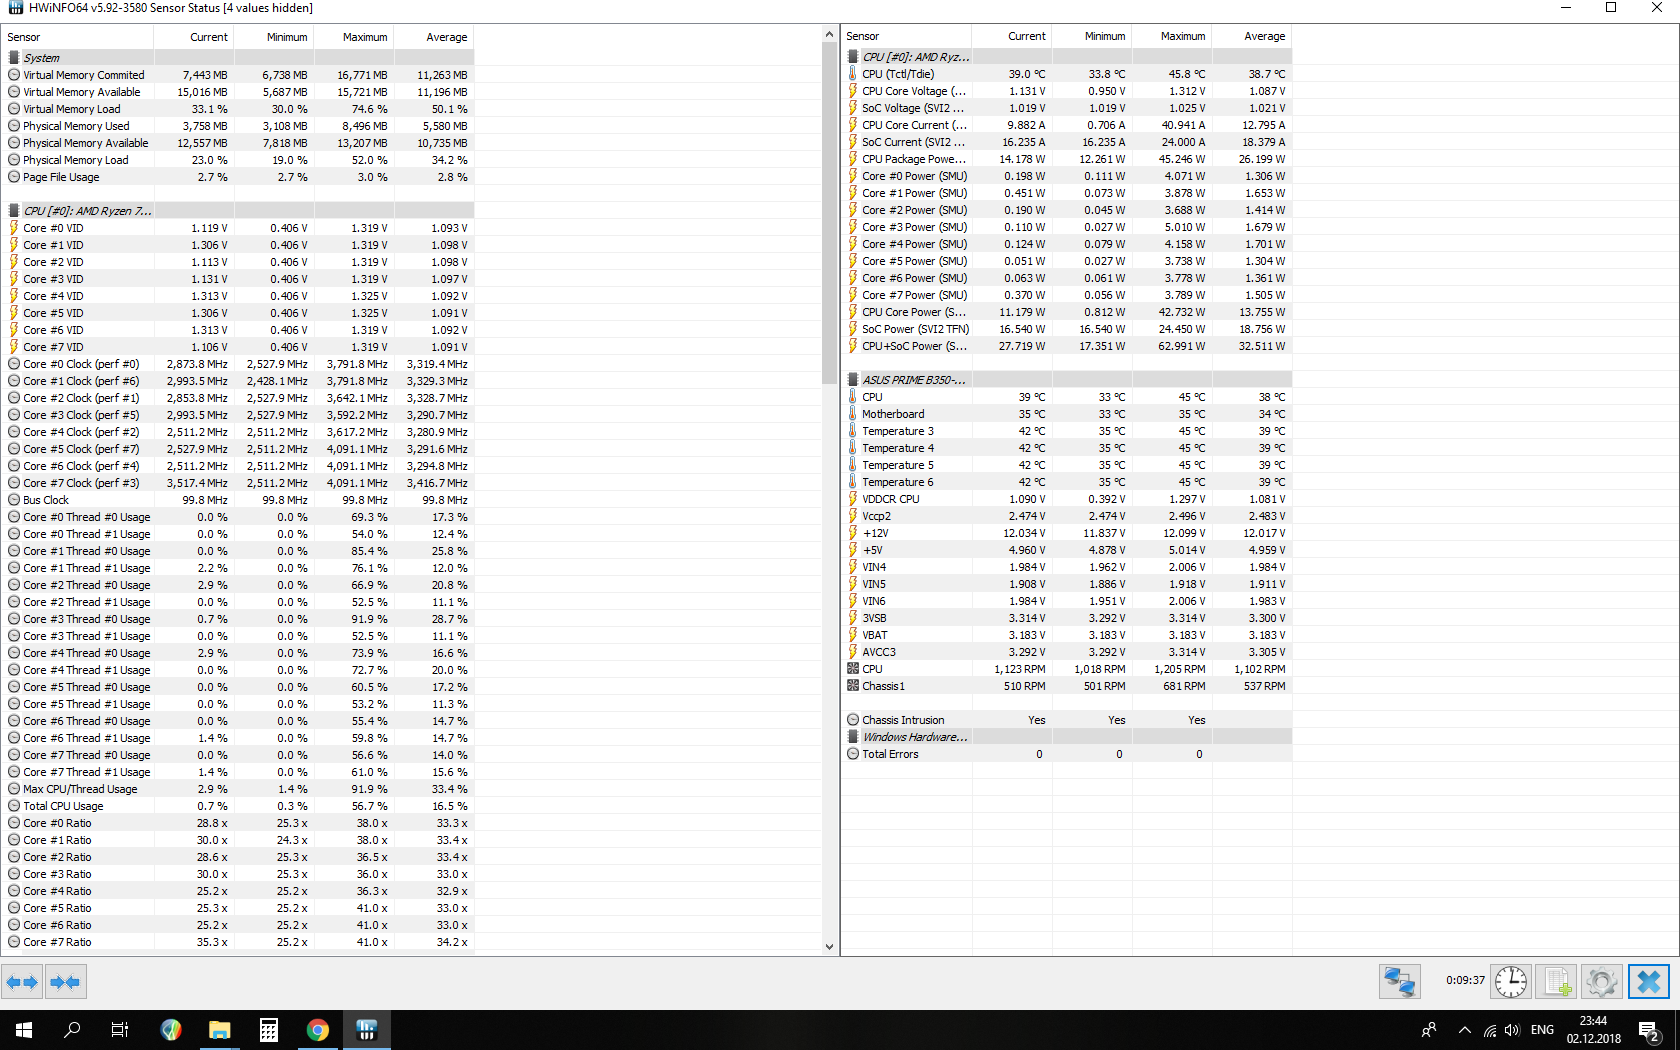The height and width of the screenshot is (1050, 1680).
Task: Select the Total CPU Usage row
Action: tap(238, 806)
